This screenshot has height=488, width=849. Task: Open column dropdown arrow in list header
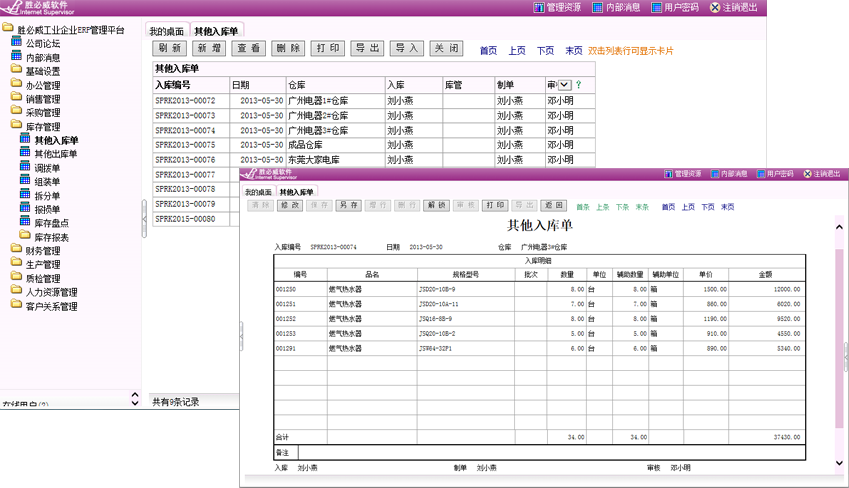point(564,85)
